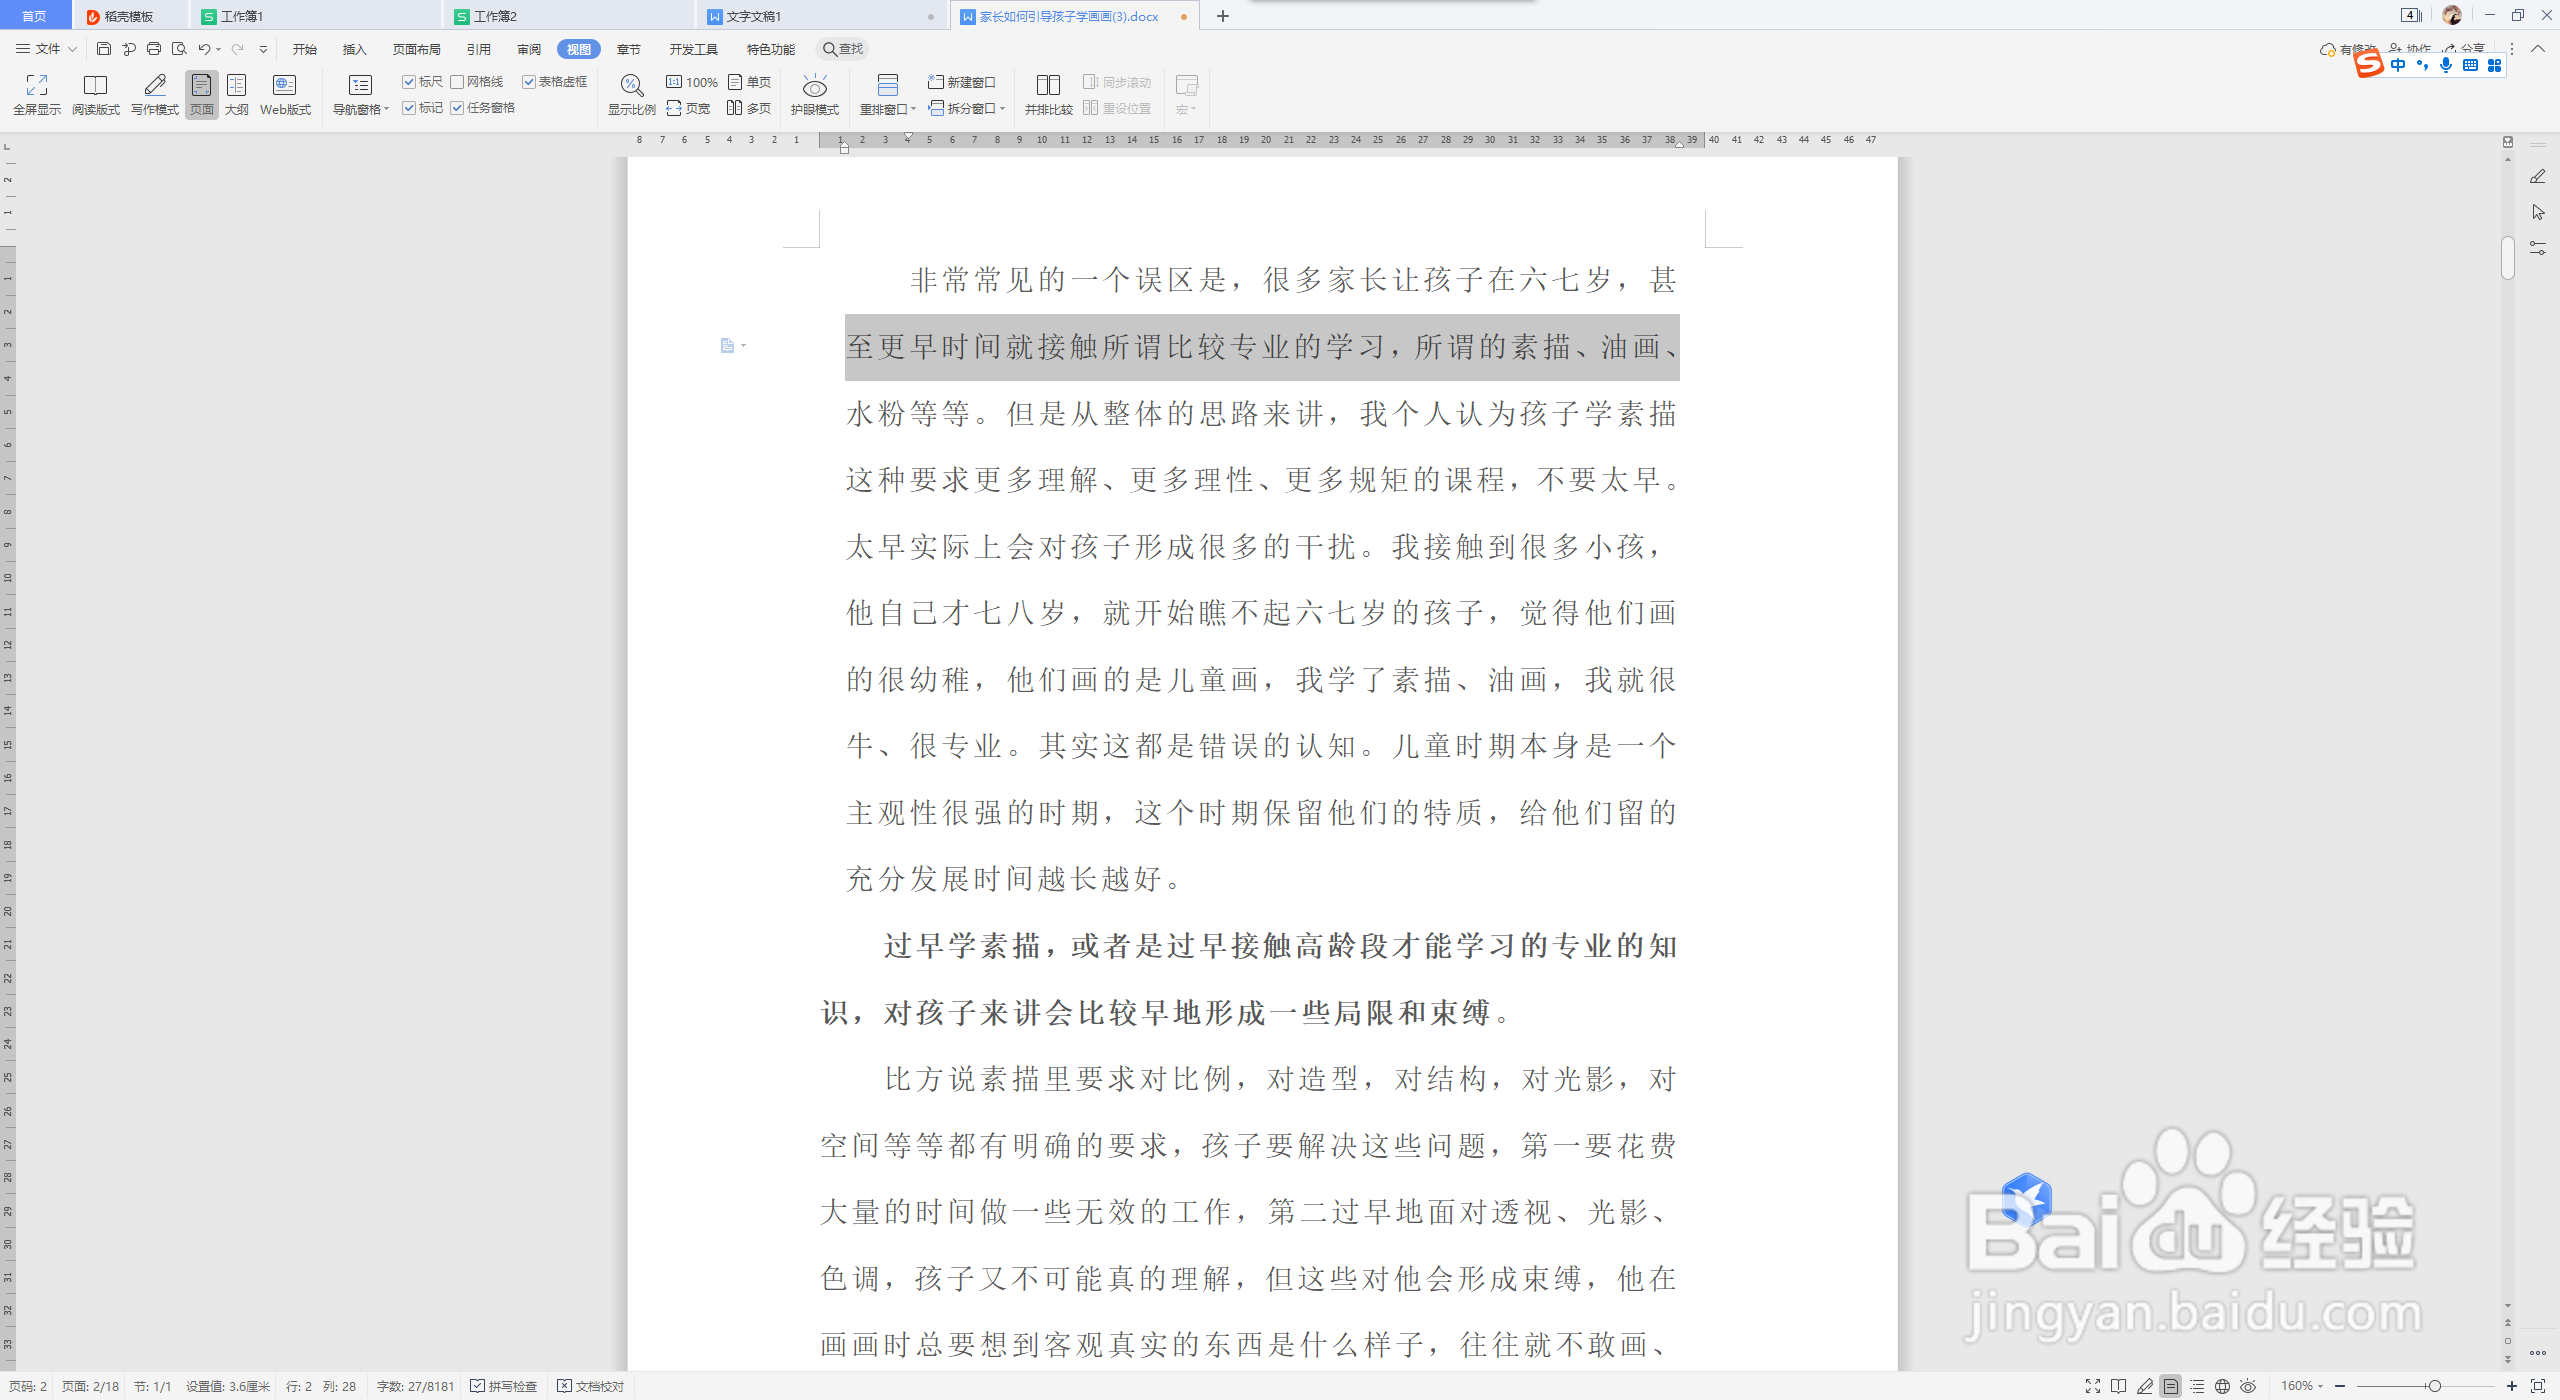The image size is (2560, 1400).
Task: Open writing mode
Action: pos(155,94)
